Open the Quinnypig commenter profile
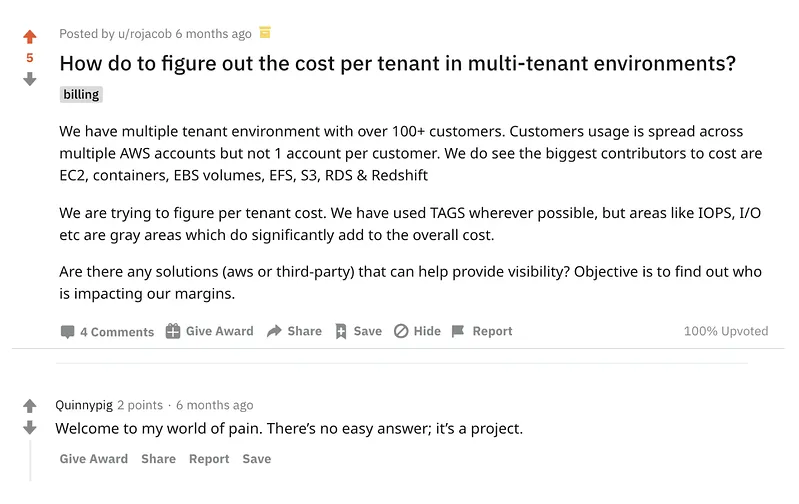Viewport: 799px width, 504px height. pyautogui.click(x=83, y=405)
